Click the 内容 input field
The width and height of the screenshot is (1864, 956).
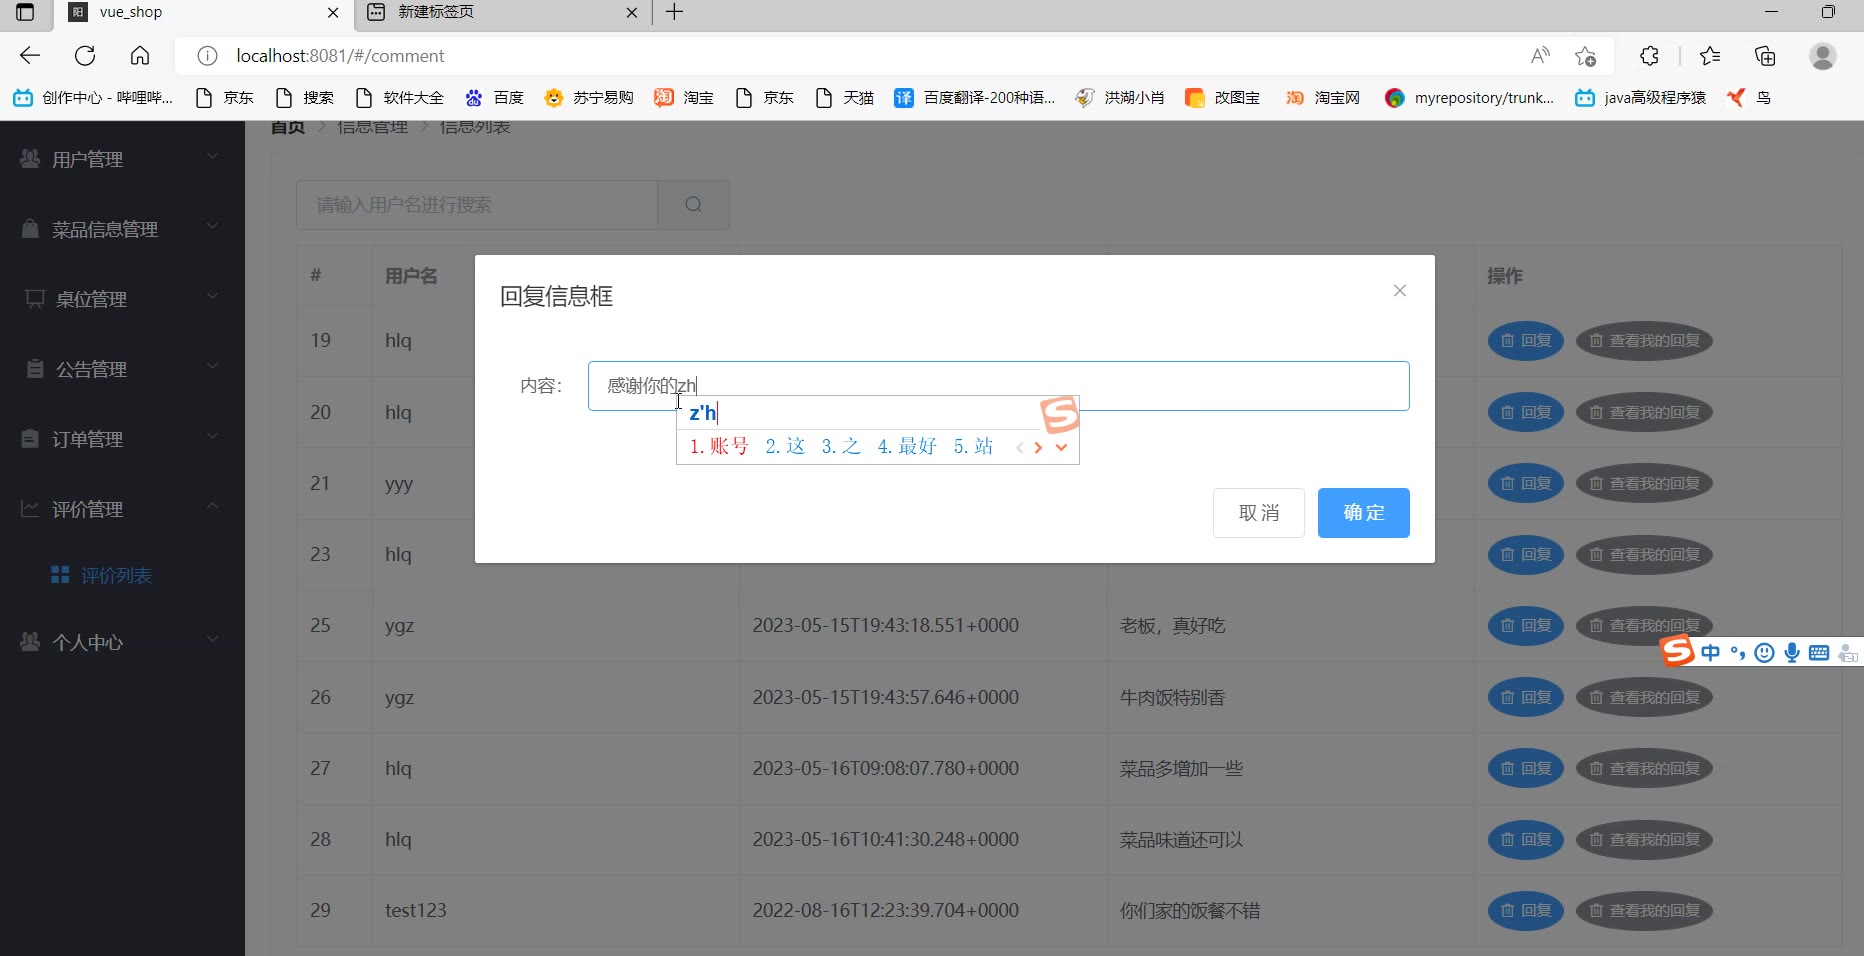point(999,386)
